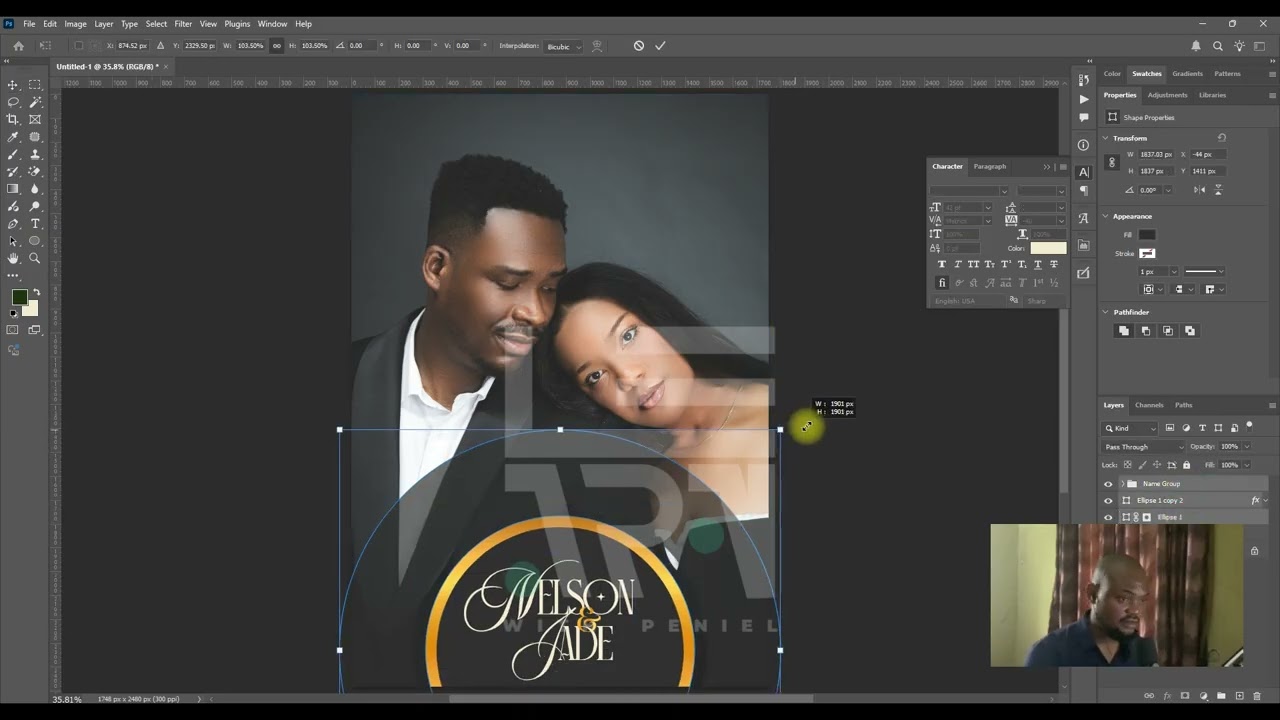Switch to the Paths tab
The height and width of the screenshot is (720, 1280).
tap(1184, 405)
